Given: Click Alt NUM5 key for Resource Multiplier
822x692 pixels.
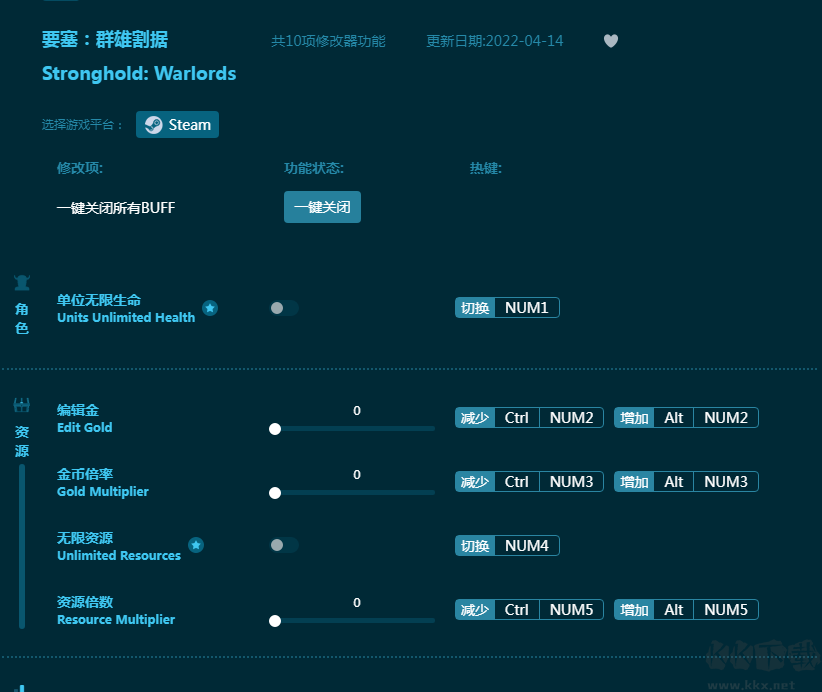Looking at the screenshot, I should tap(725, 610).
